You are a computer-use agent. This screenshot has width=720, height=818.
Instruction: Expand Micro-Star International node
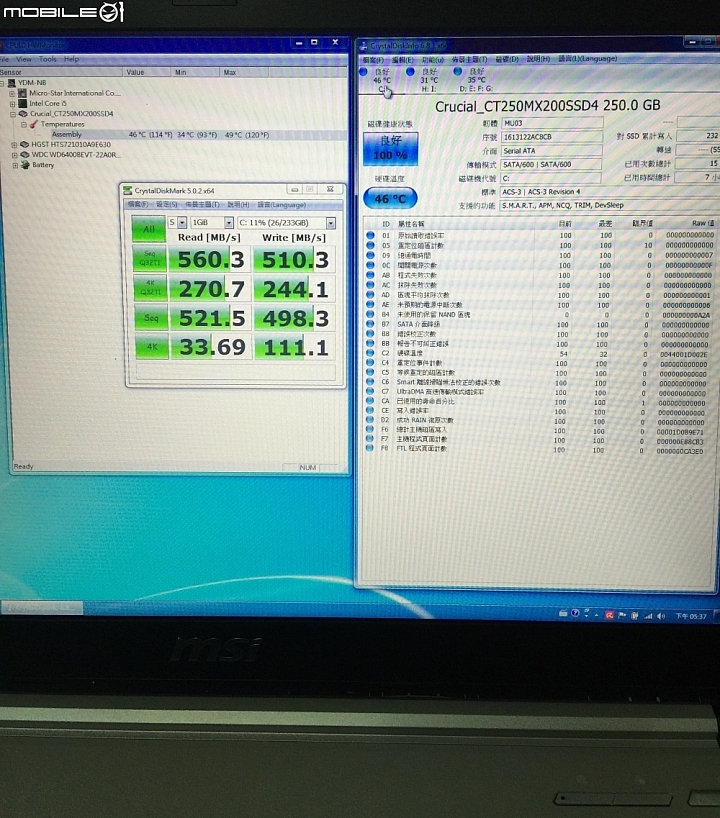[x=11, y=93]
